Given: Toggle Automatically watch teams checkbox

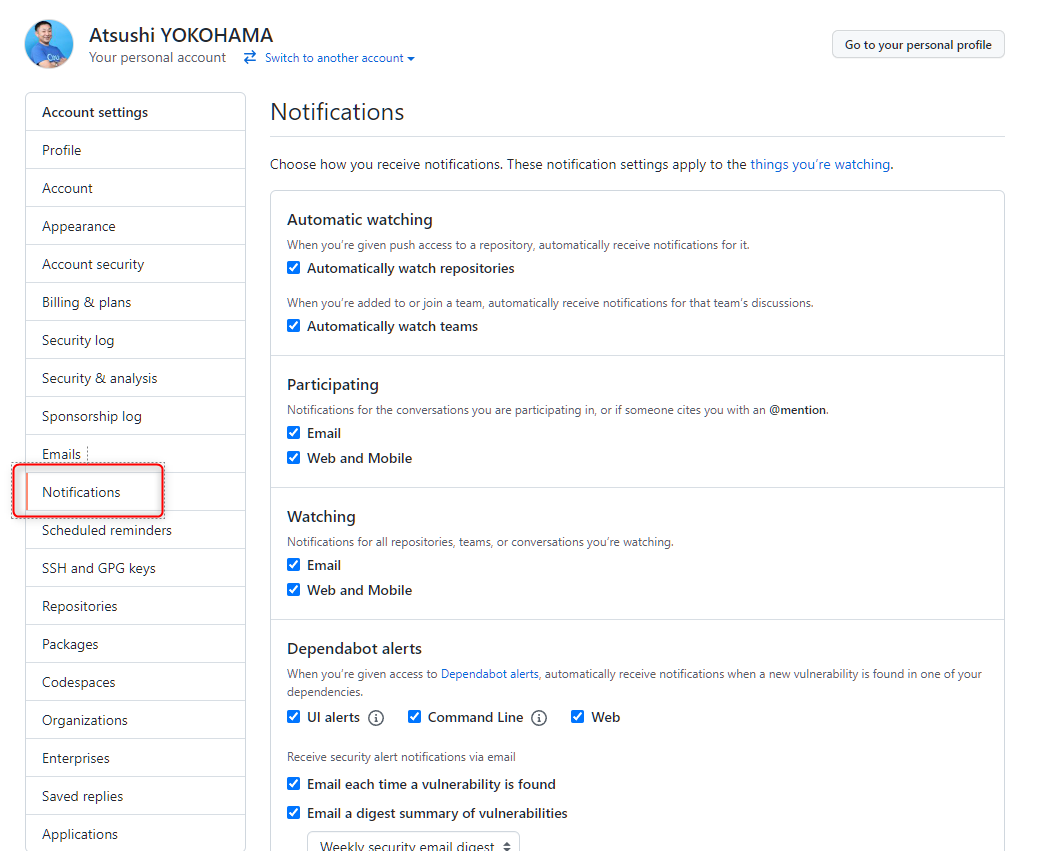Looking at the screenshot, I should coord(293,326).
